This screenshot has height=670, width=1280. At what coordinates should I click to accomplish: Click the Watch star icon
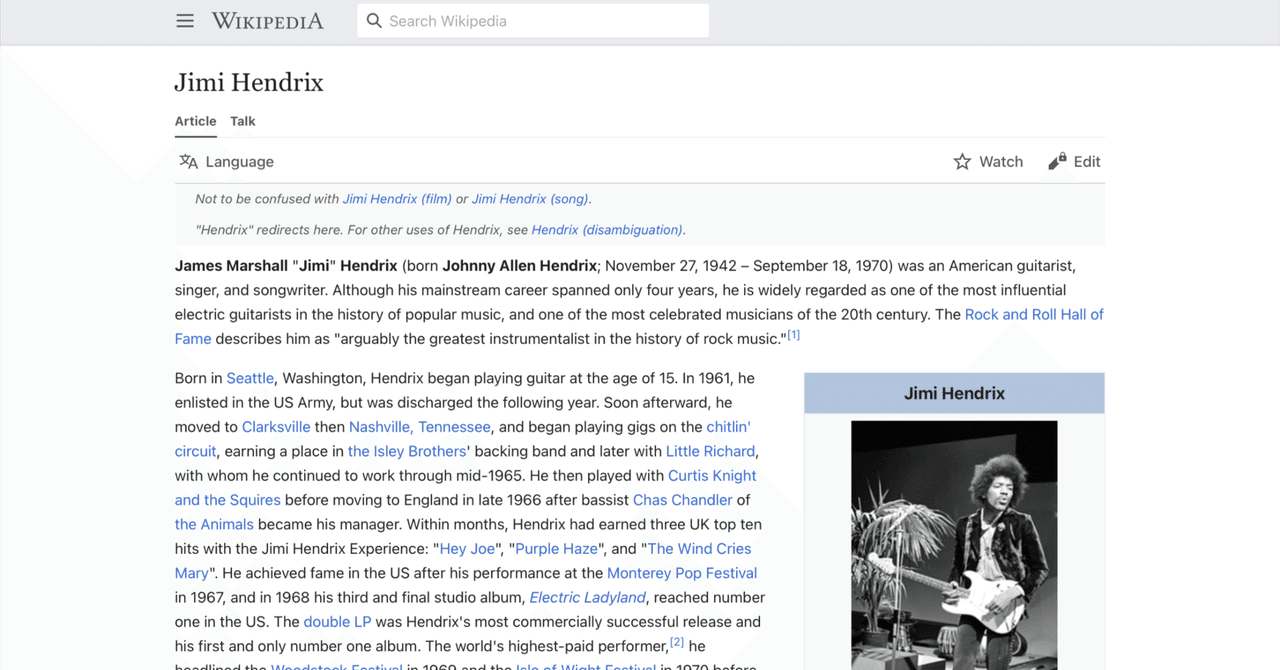(962, 161)
